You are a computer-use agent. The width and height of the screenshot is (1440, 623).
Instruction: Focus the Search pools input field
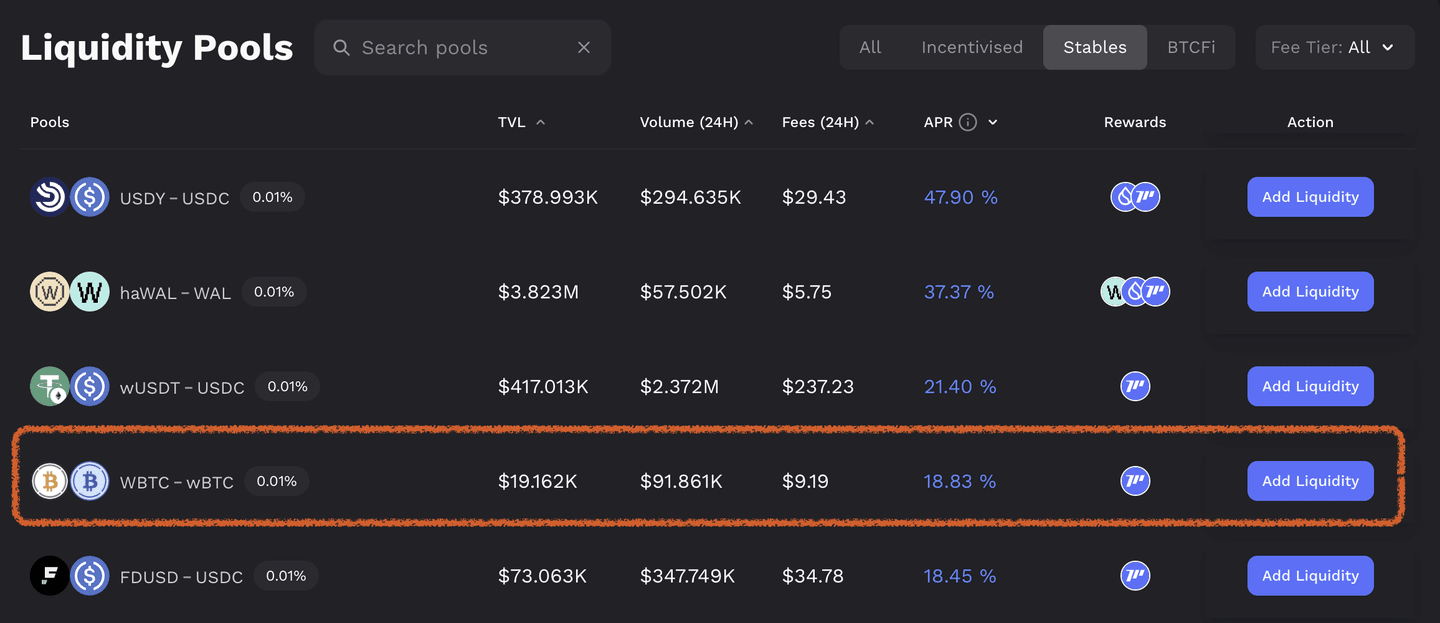click(450, 48)
